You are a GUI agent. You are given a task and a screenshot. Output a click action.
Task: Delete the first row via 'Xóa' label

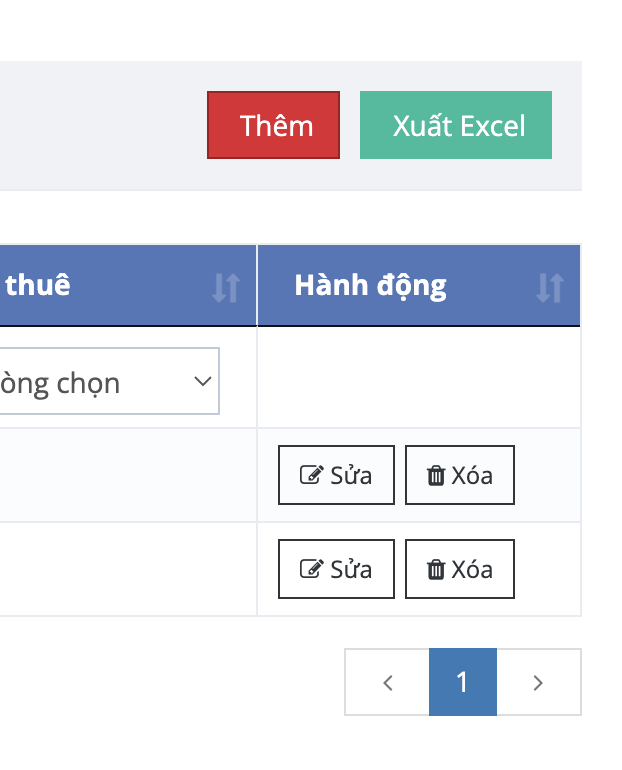click(472, 475)
